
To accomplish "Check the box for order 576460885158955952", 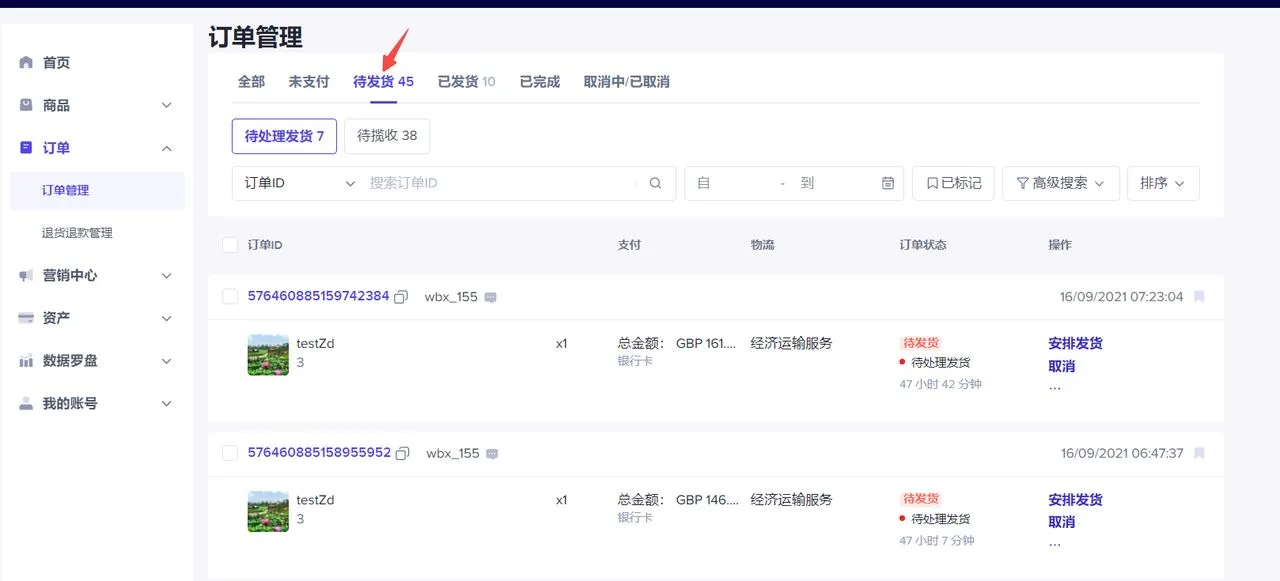I will [x=230, y=453].
